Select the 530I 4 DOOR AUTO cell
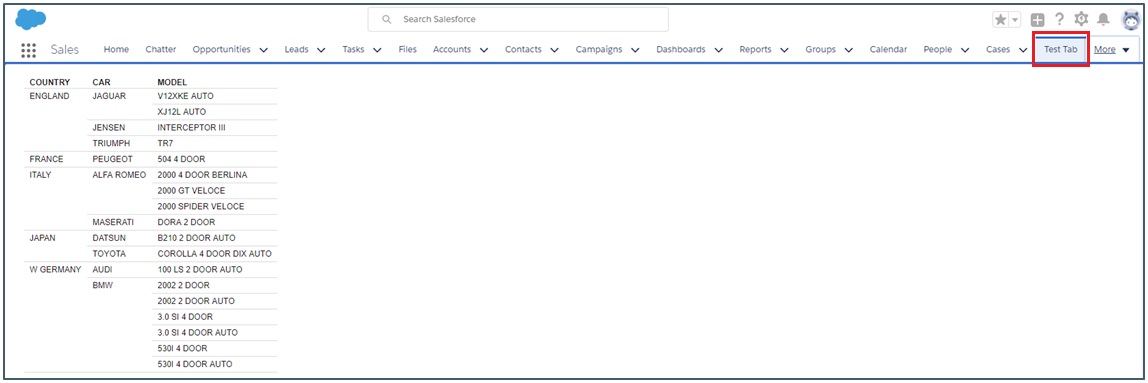This screenshot has height=383, width=1148. [x=195, y=364]
